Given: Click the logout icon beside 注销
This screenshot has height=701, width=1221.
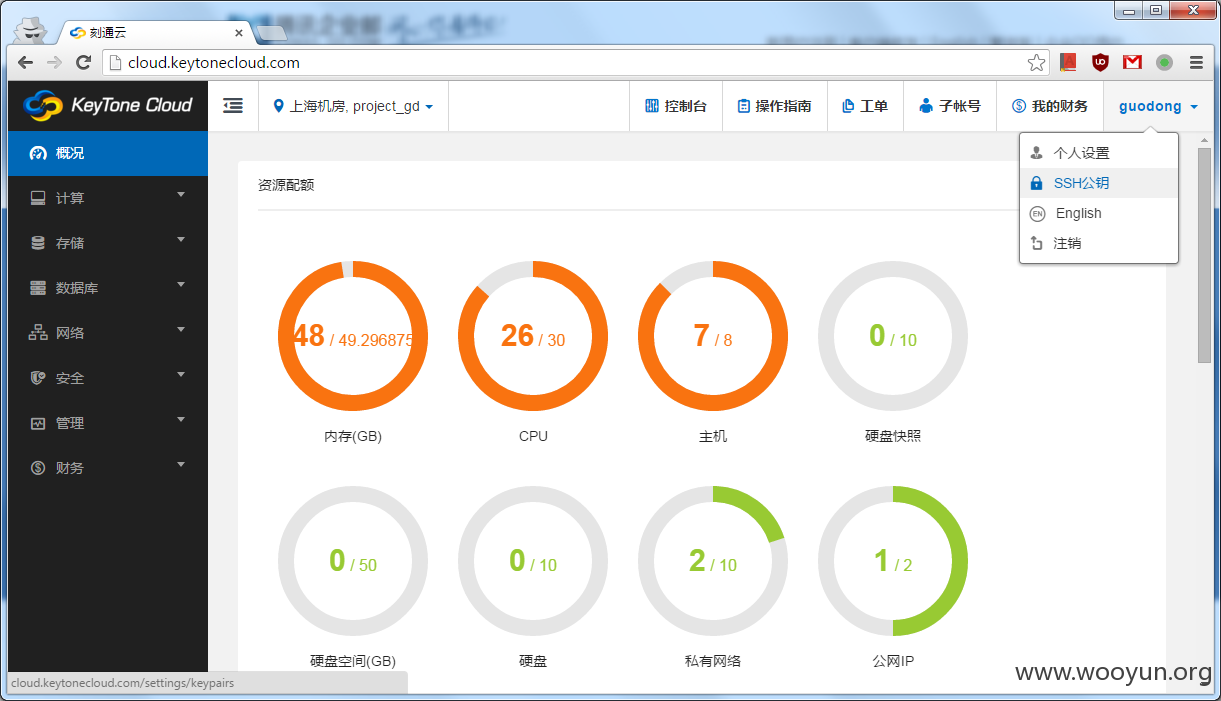Looking at the screenshot, I should pyautogui.click(x=1037, y=243).
